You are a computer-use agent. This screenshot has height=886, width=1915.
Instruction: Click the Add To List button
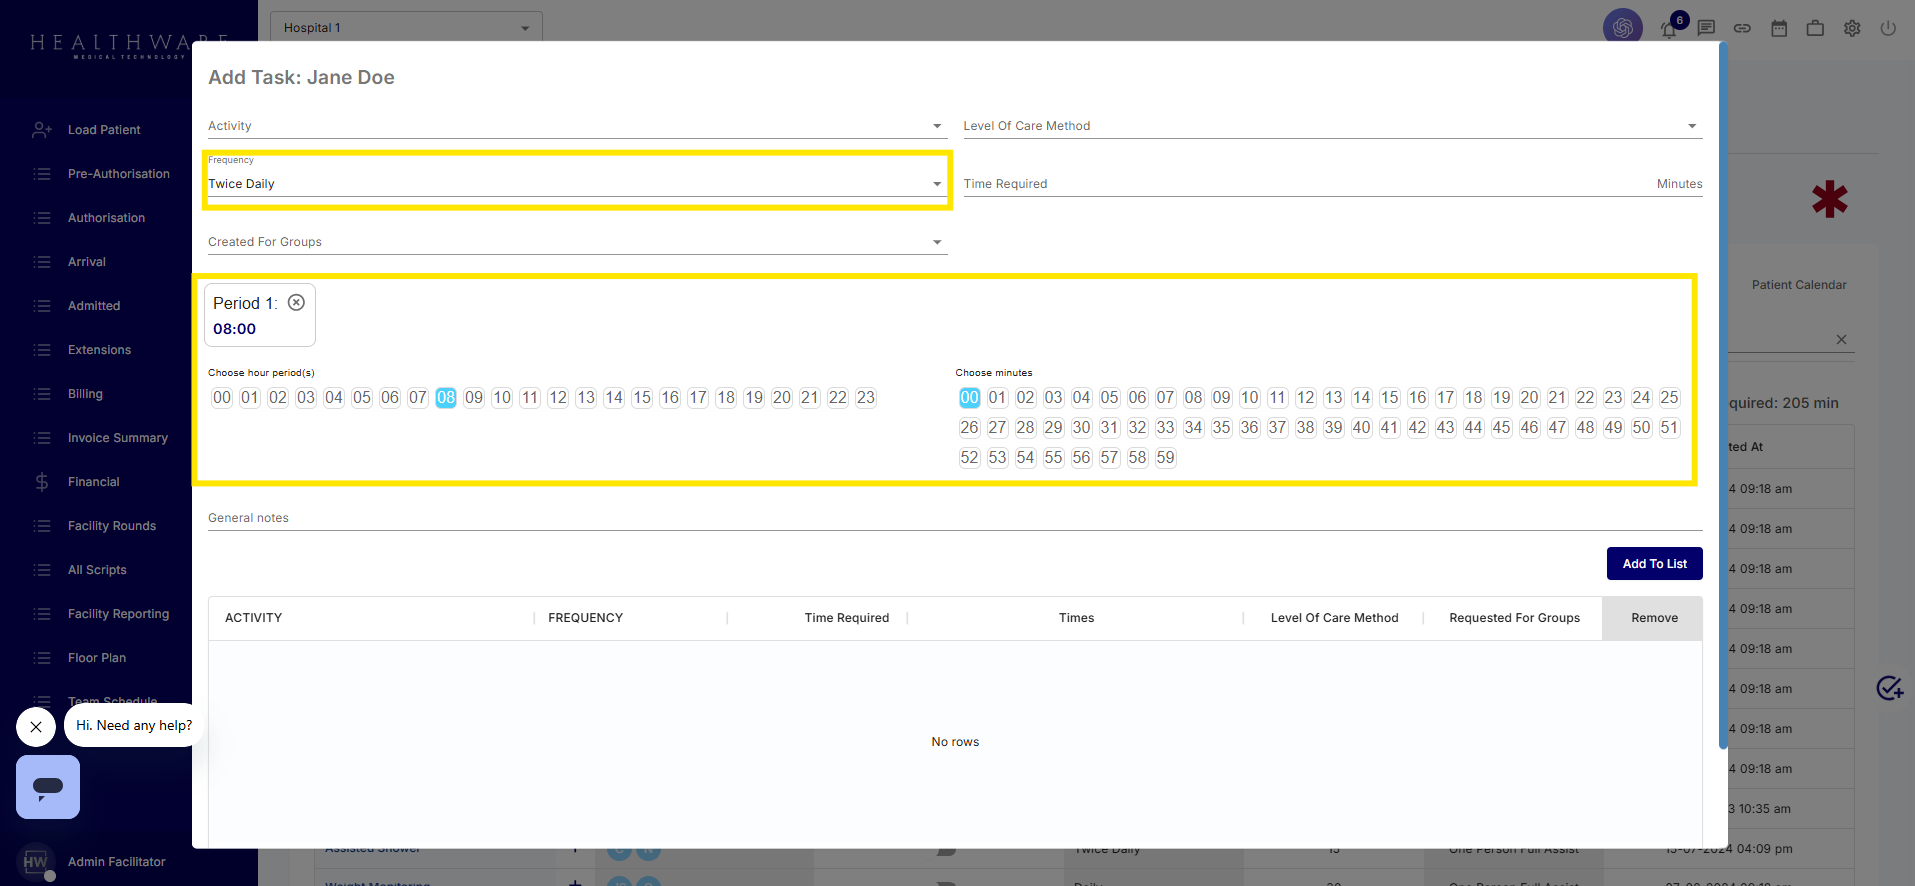(1654, 564)
